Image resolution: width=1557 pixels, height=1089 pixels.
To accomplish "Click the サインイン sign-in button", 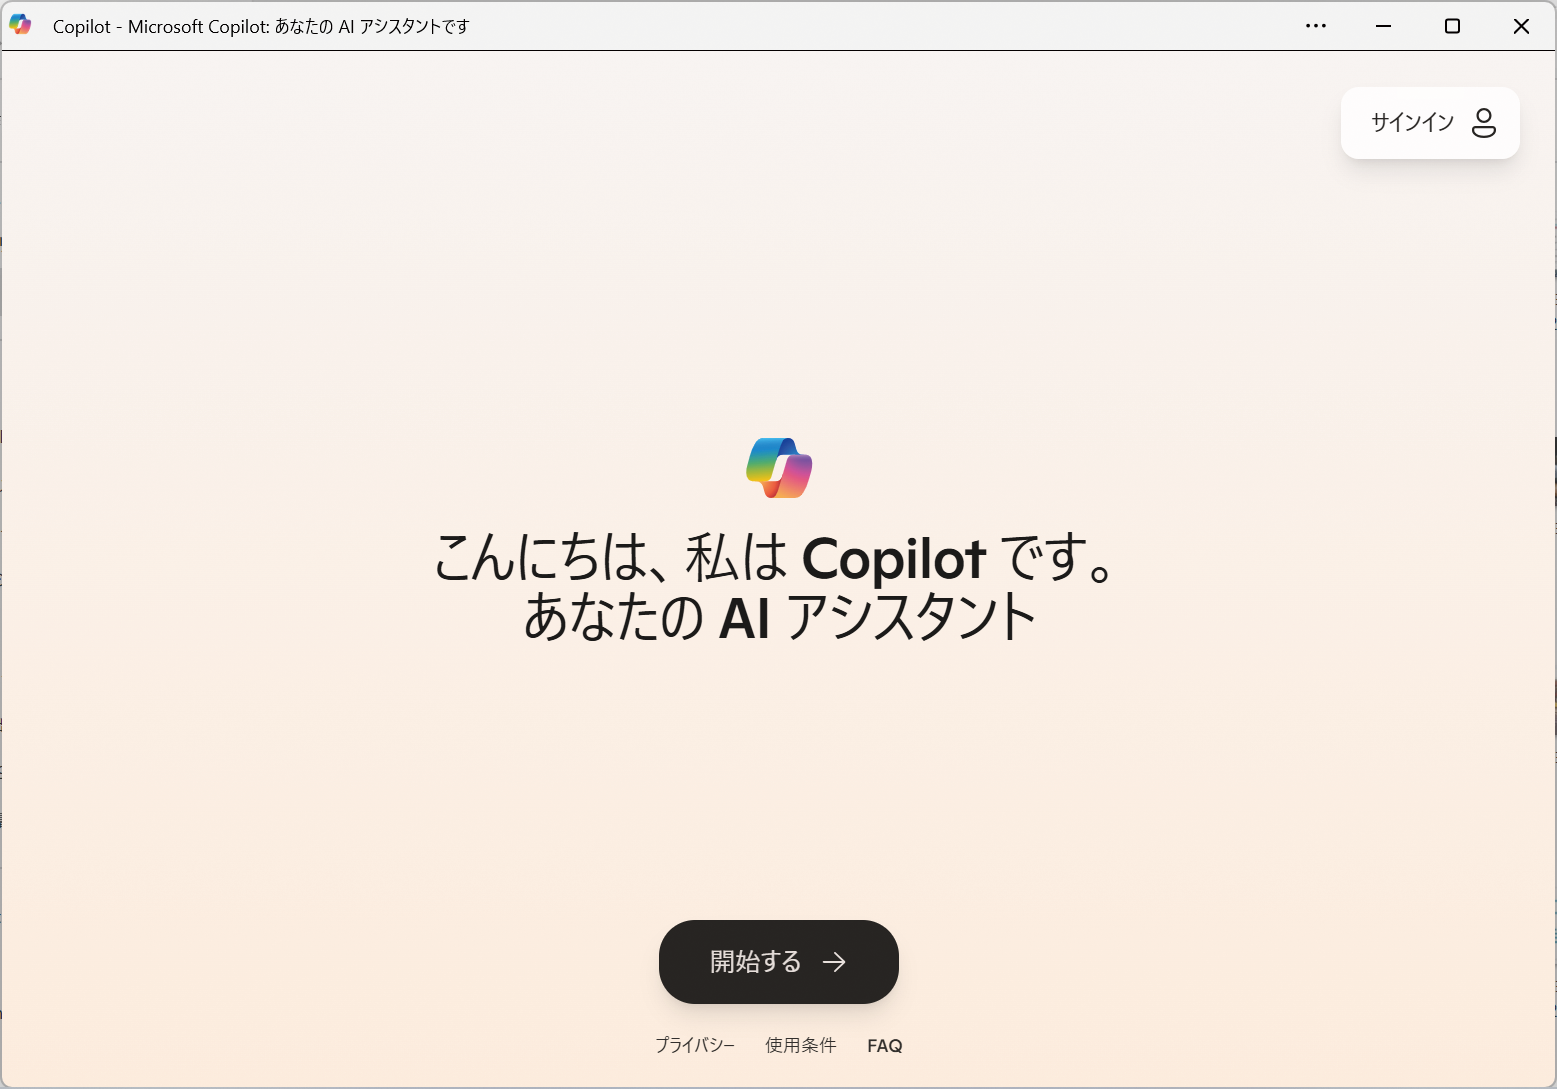I will coord(1430,123).
